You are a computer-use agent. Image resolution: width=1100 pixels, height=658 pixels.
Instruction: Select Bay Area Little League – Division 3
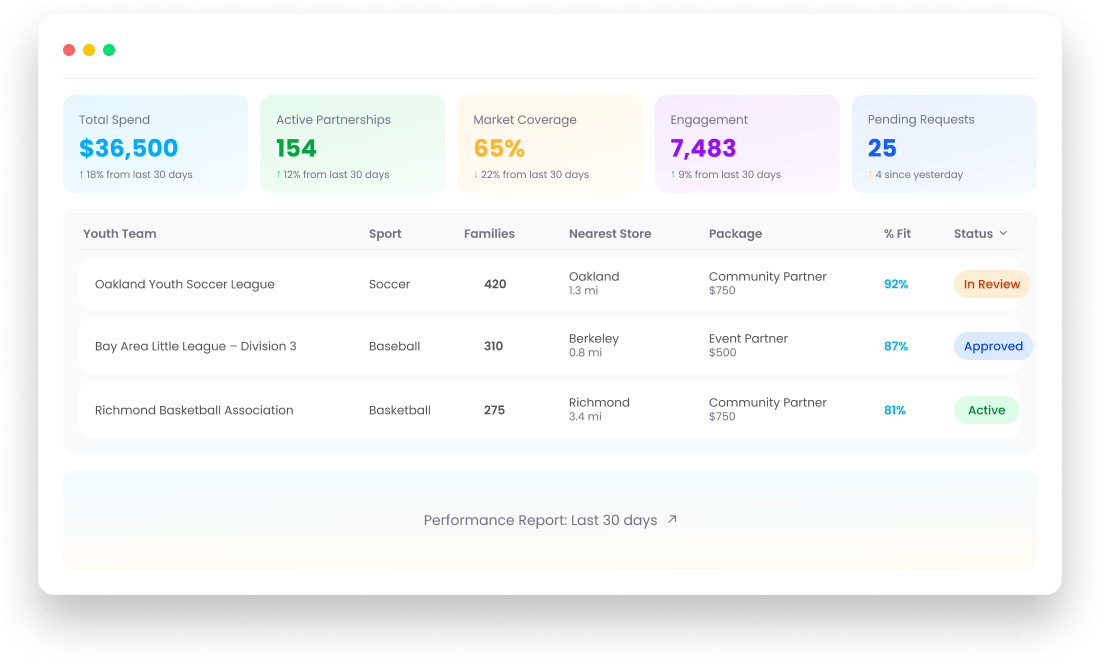click(196, 346)
